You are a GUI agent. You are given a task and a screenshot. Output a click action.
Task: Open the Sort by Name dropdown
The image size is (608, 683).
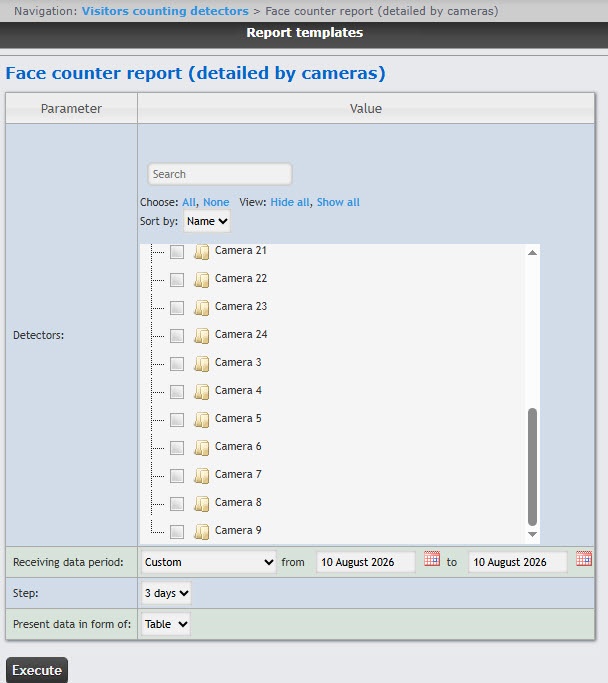coord(207,221)
